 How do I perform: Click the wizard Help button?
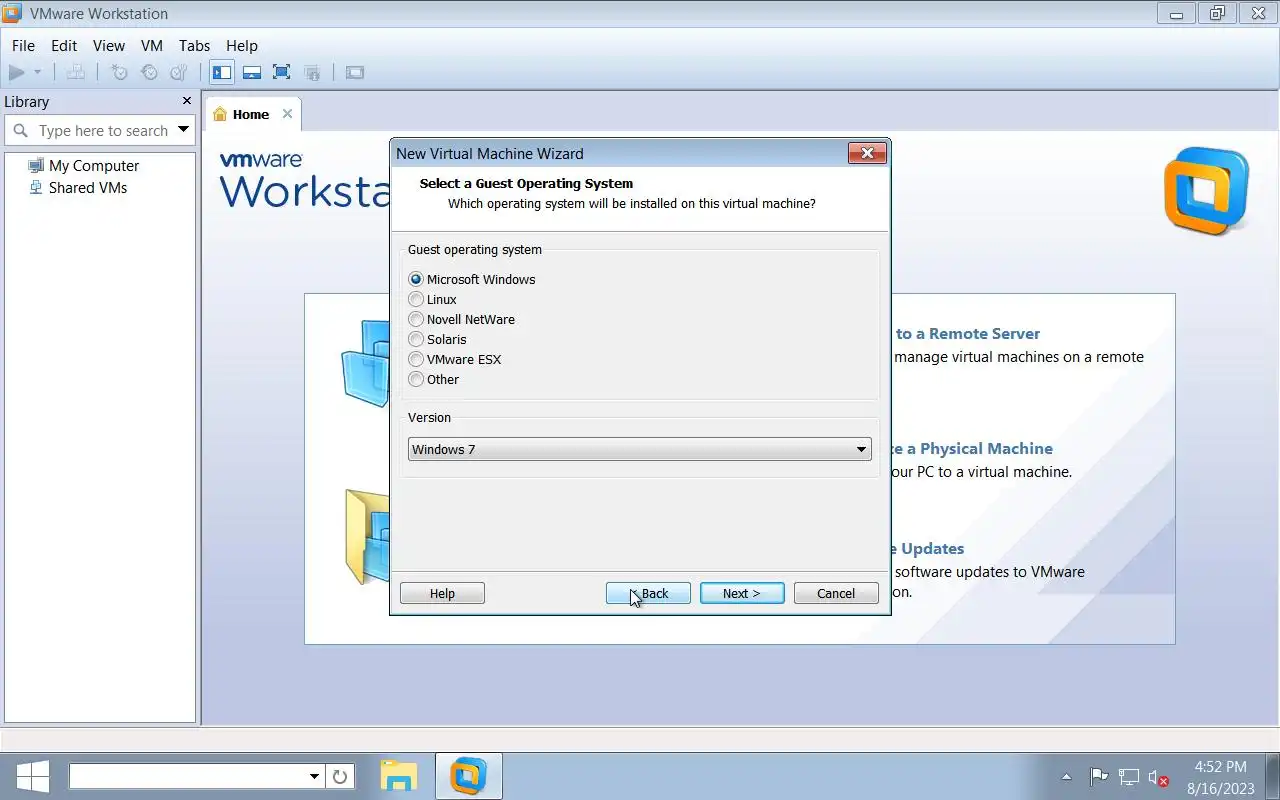(442, 593)
